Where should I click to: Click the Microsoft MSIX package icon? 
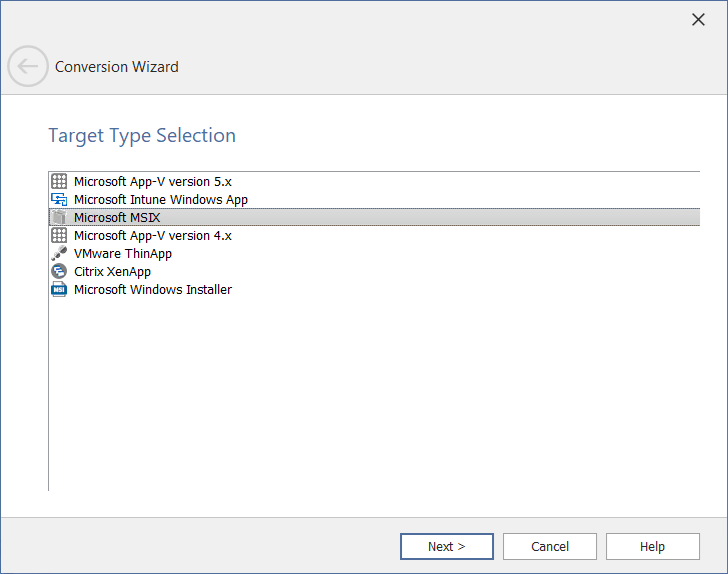click(x=59, y=218)
